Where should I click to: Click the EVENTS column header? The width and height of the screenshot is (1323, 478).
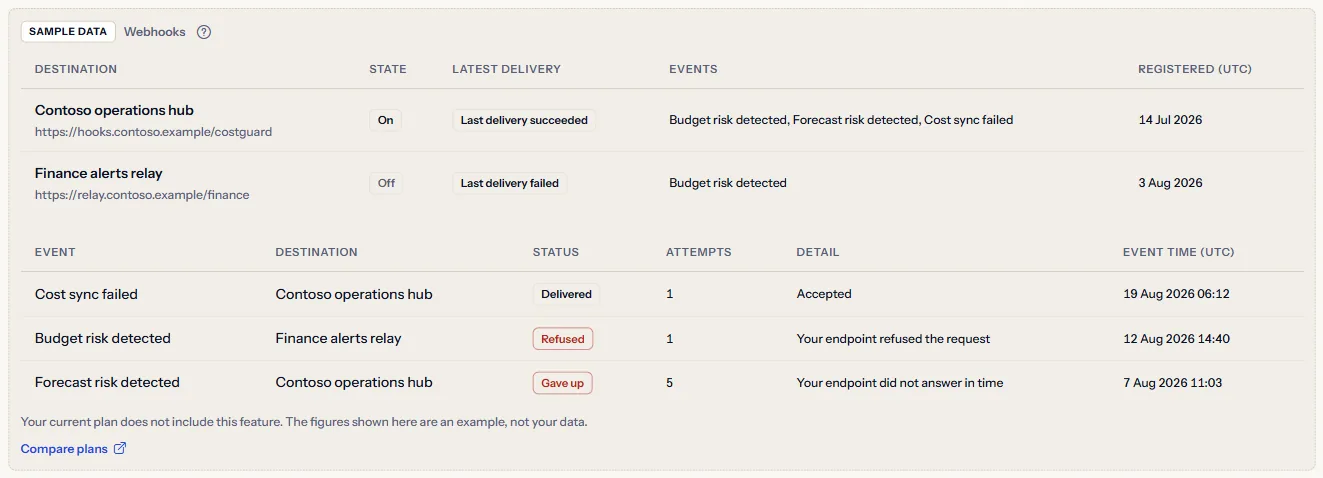pos(693,70)
